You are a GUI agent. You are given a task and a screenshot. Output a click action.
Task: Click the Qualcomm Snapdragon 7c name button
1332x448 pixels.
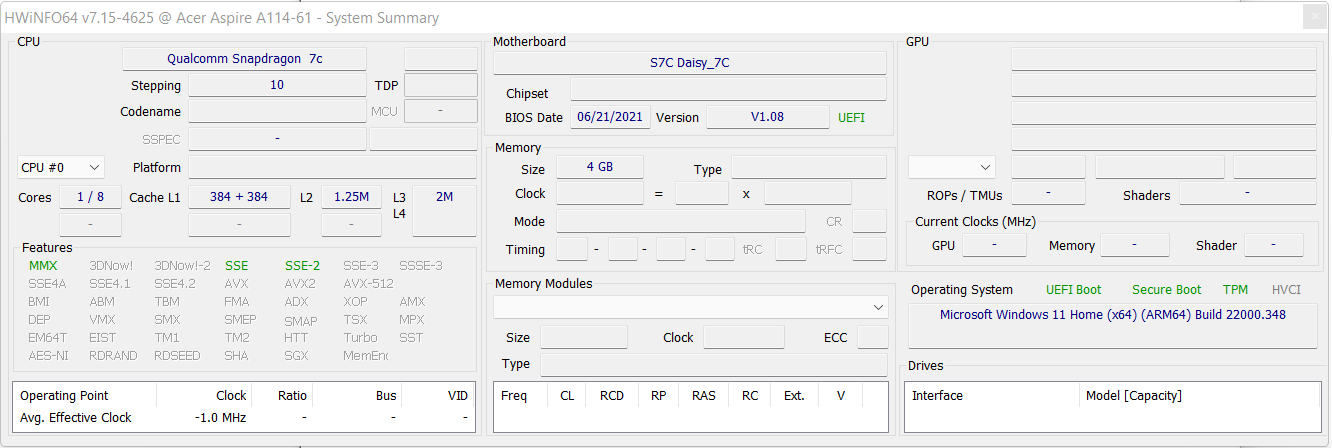tap(244, 59)
